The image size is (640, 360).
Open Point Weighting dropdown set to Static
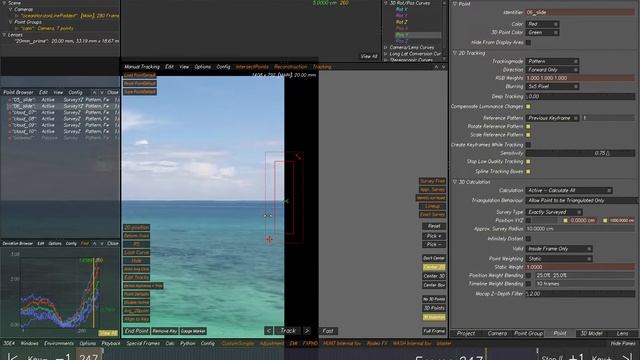click(559, 259)
